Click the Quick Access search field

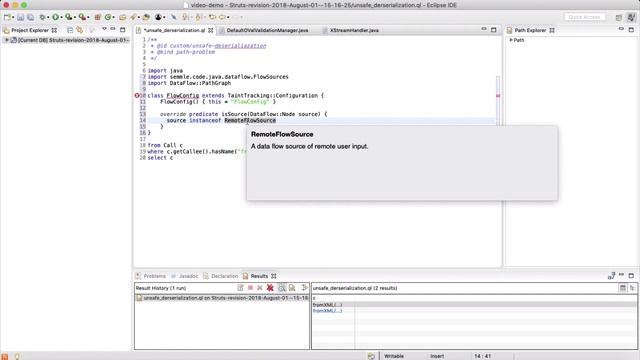(x=584, y=17)
